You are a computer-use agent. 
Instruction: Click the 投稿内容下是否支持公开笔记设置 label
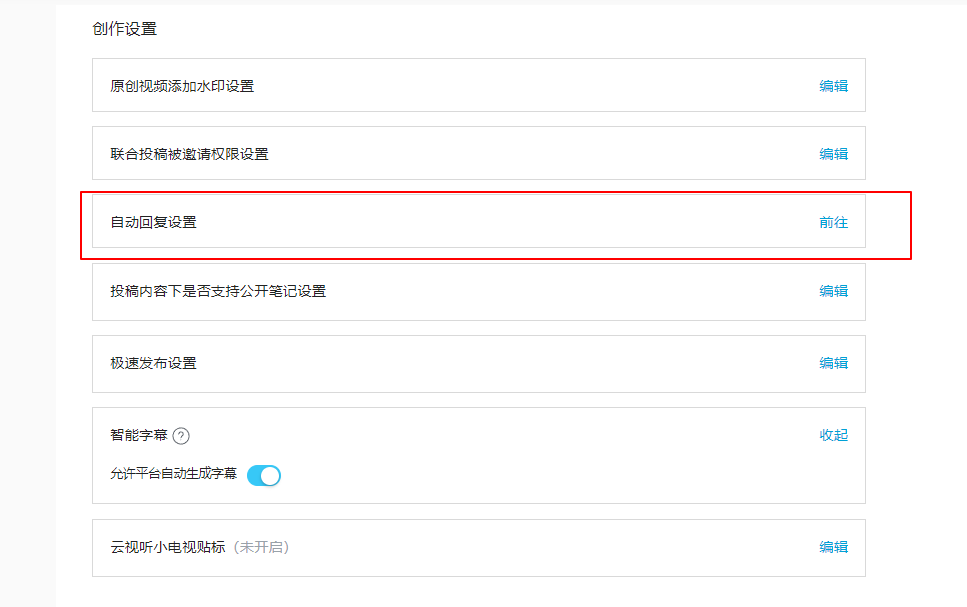218,291
